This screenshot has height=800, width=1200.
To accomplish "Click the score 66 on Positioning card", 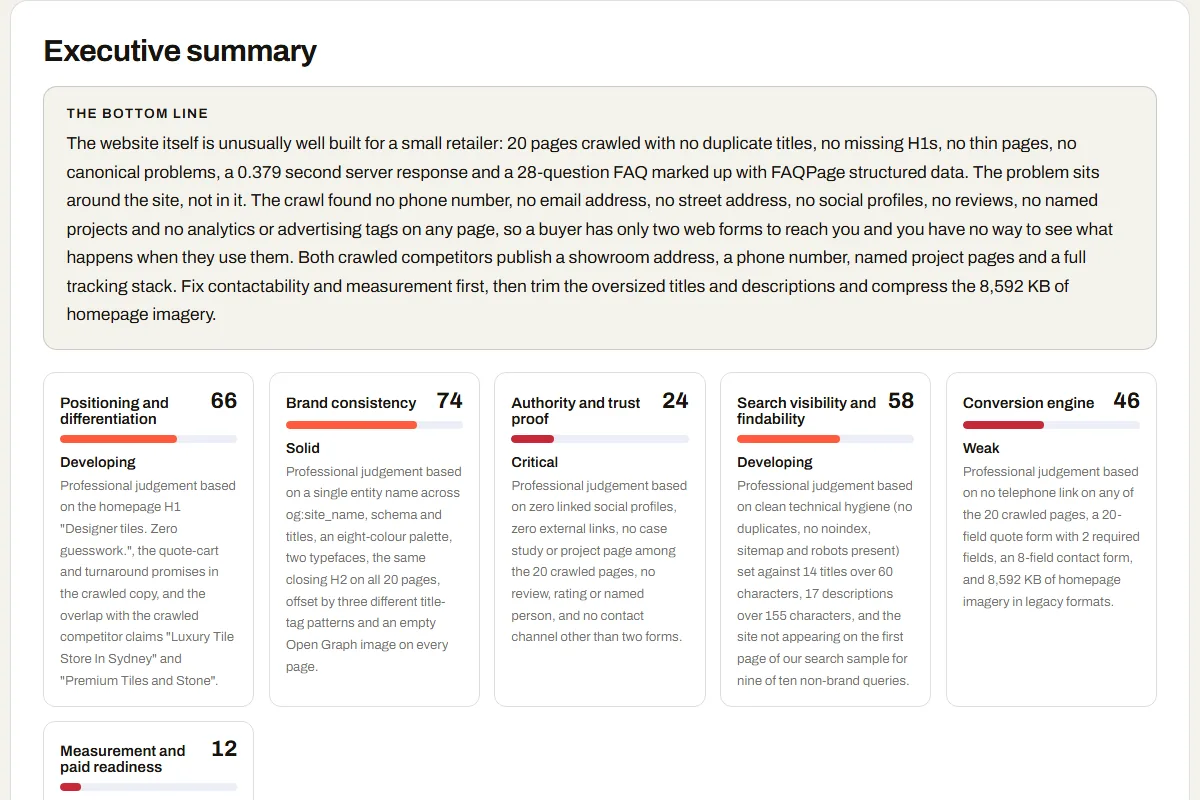I will click(224, 401).
